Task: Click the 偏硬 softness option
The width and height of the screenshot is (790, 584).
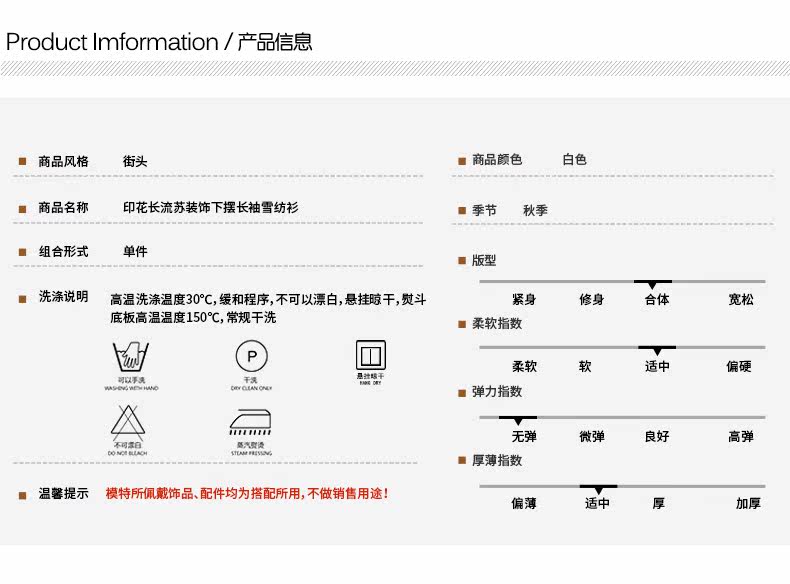Action: tap(739, 366)
